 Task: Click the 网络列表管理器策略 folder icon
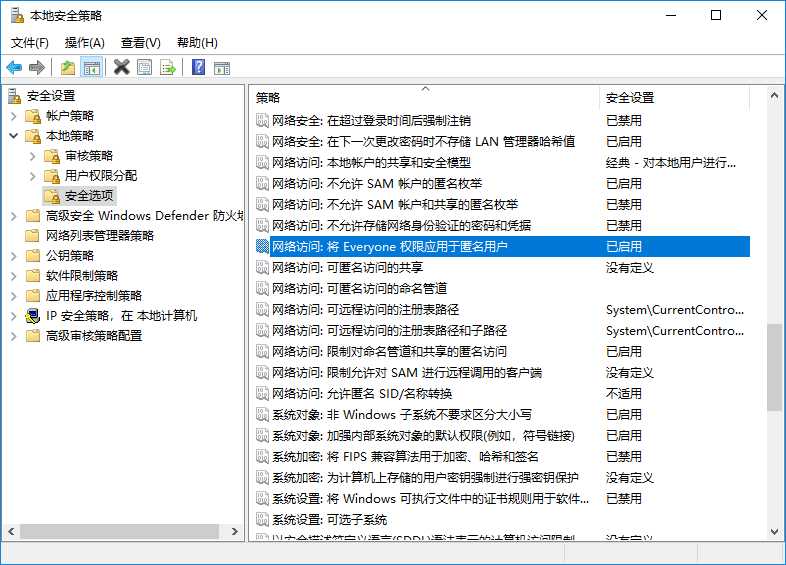33,236
